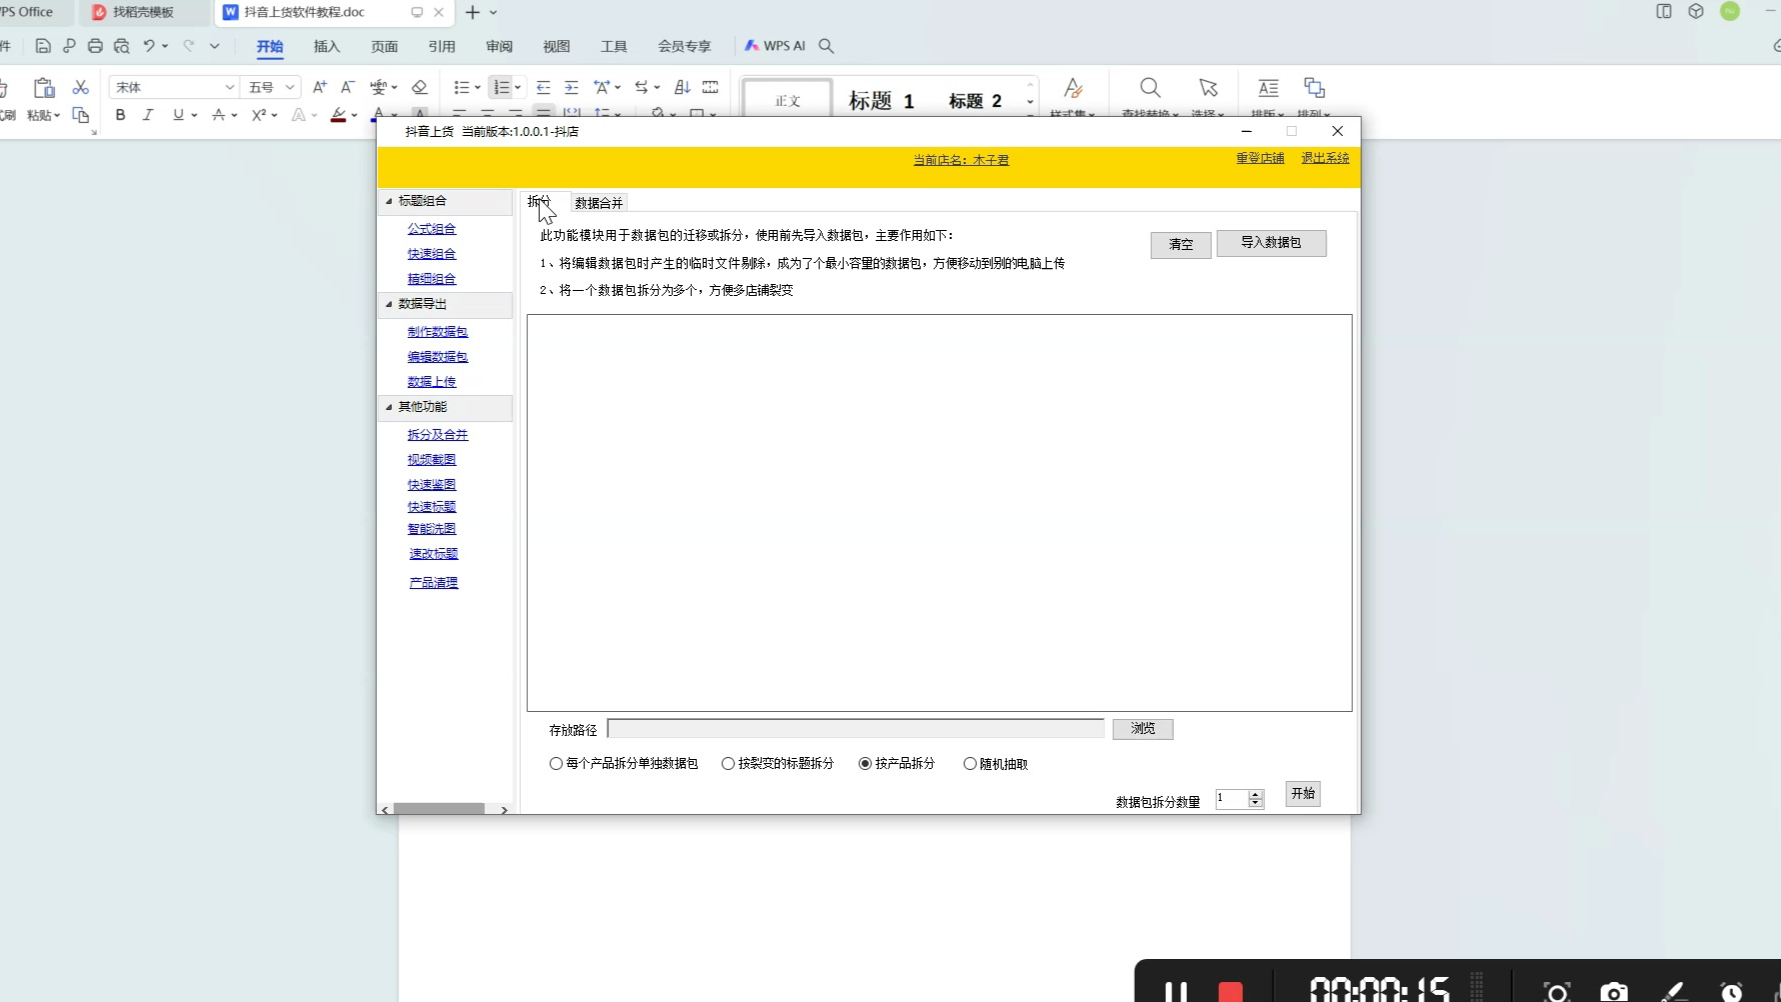Collapse the 标题组合 tree section
1781x1002 pixels.
[x=389, y=201]
